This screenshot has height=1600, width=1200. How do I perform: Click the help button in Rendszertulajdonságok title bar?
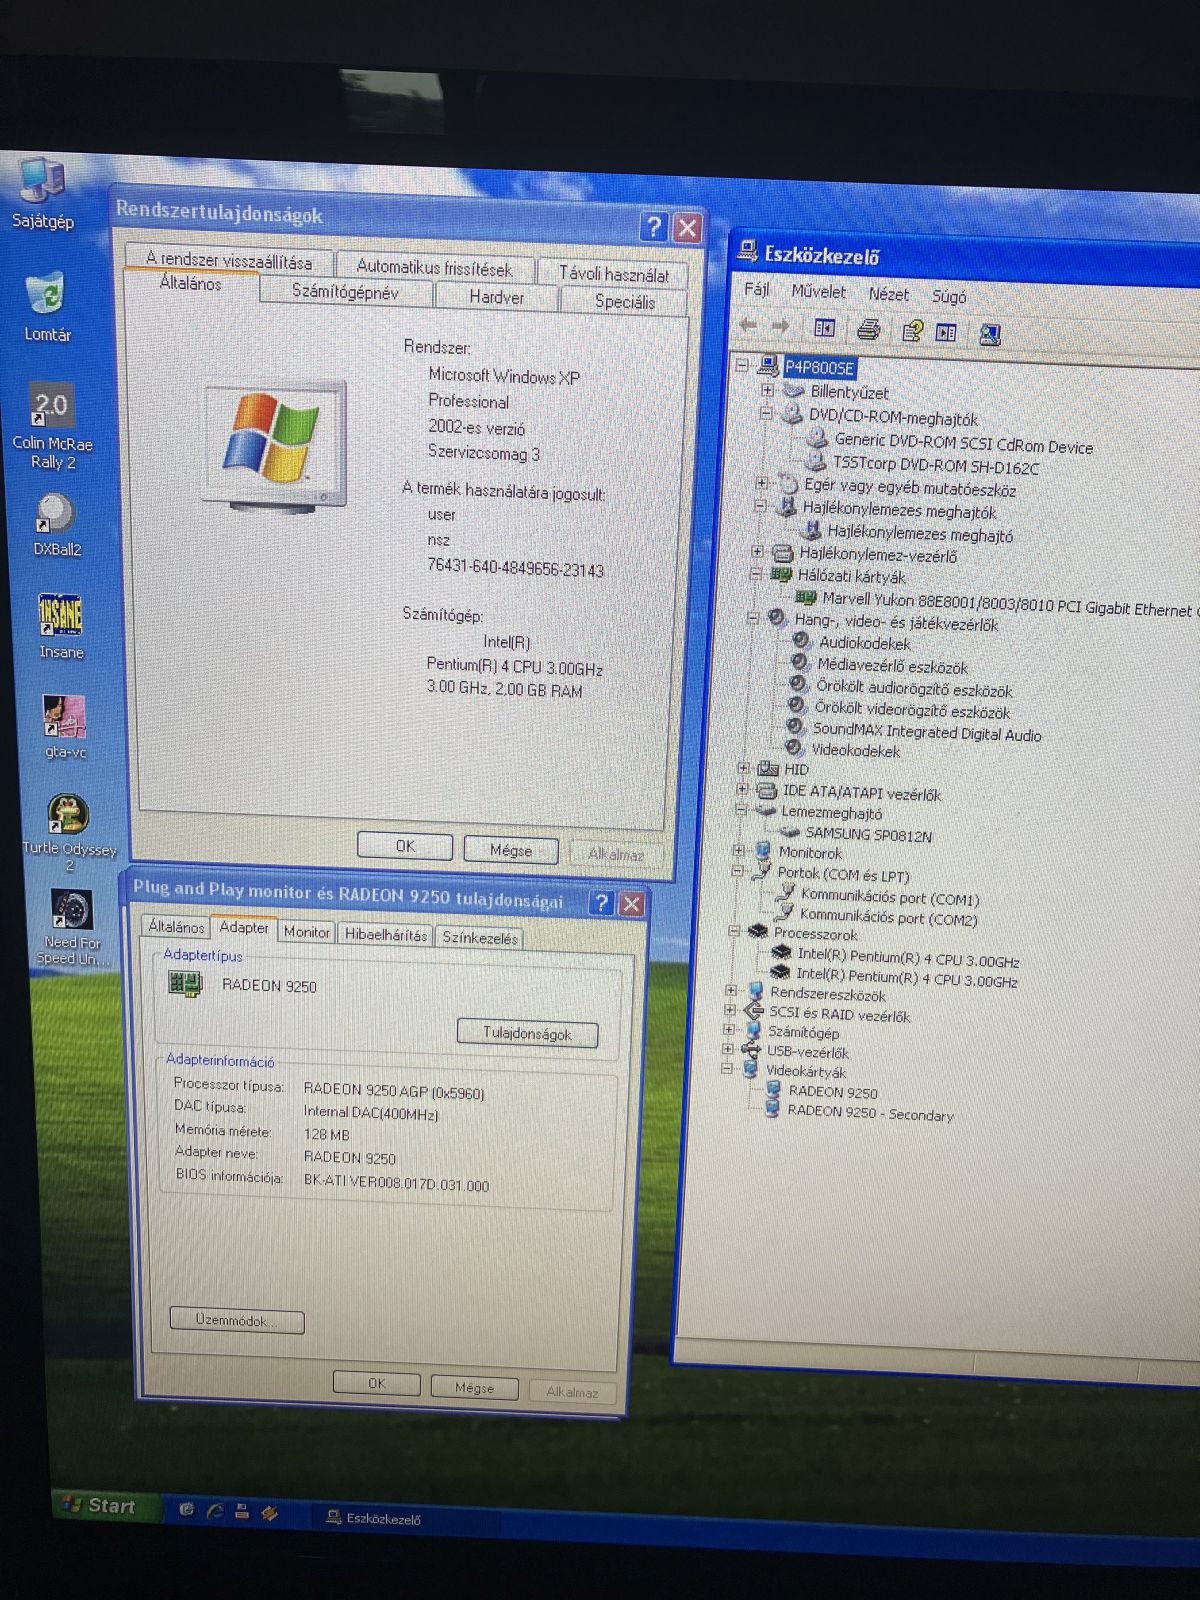pos(653,227)
